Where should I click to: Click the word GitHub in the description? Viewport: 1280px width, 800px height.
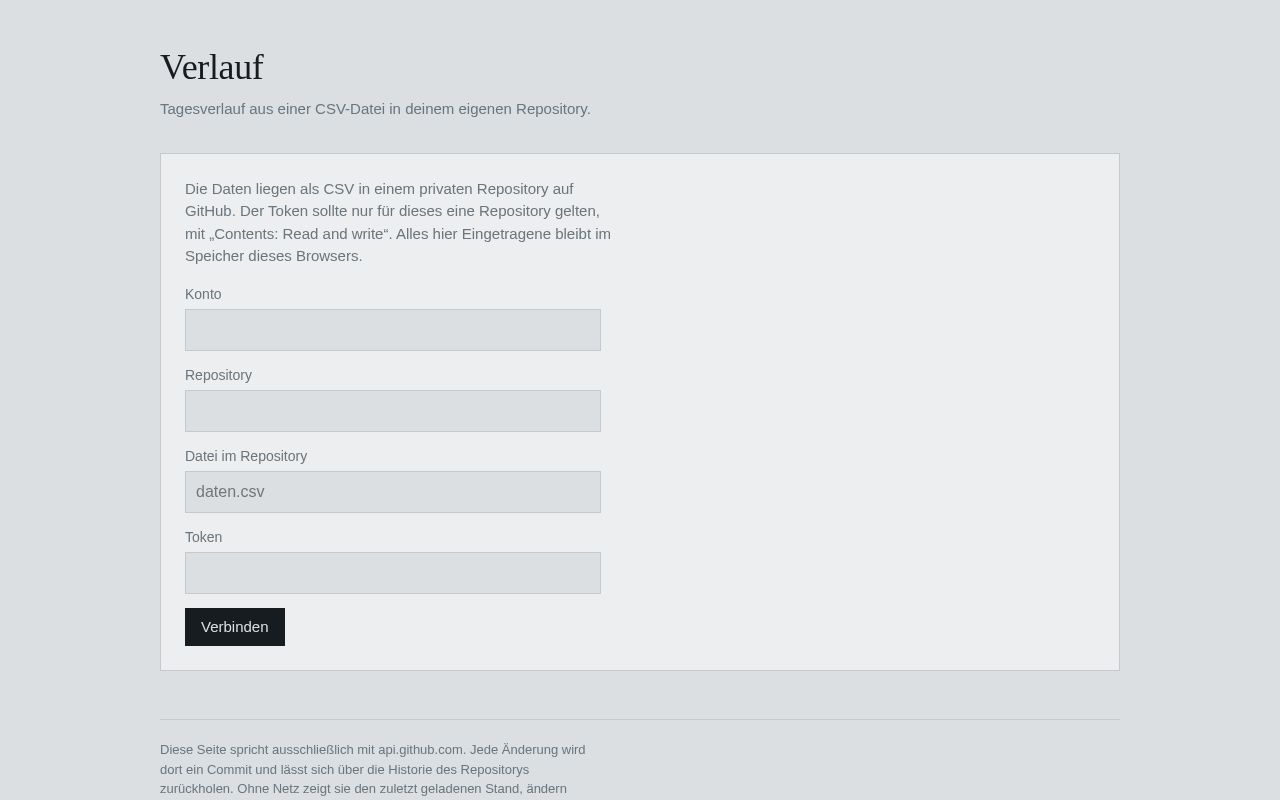pyautogui.click(x=209, y=211)
